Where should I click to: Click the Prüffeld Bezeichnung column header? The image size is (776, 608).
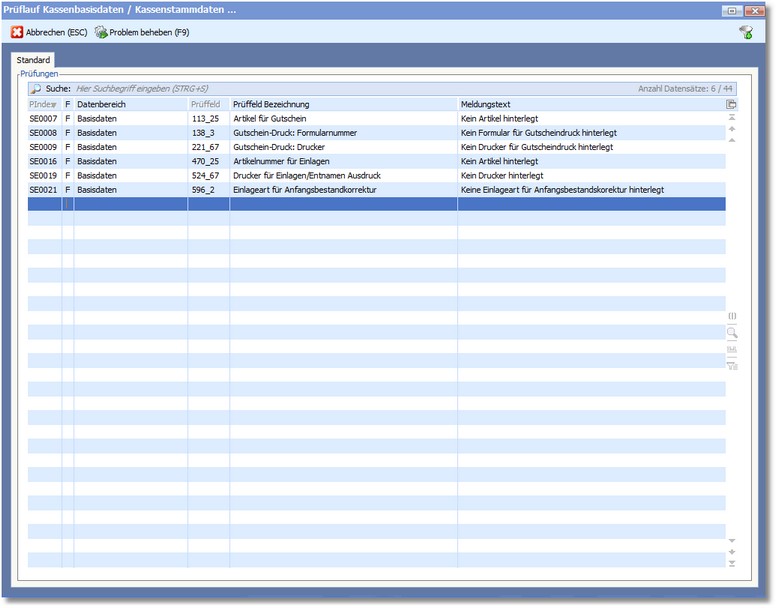(343, 104)
